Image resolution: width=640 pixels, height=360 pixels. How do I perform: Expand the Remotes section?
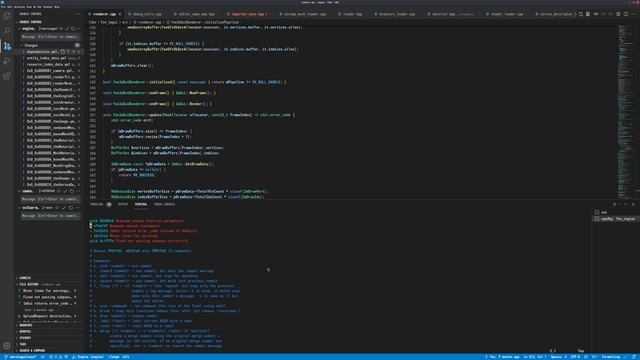[25, 331]
